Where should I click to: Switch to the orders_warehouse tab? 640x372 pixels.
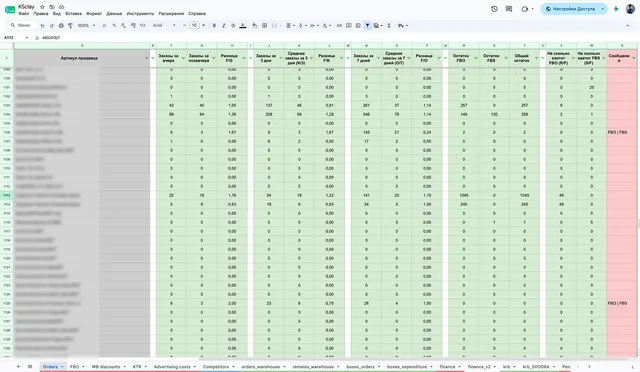pyautogui.click(x=260, y=367)
